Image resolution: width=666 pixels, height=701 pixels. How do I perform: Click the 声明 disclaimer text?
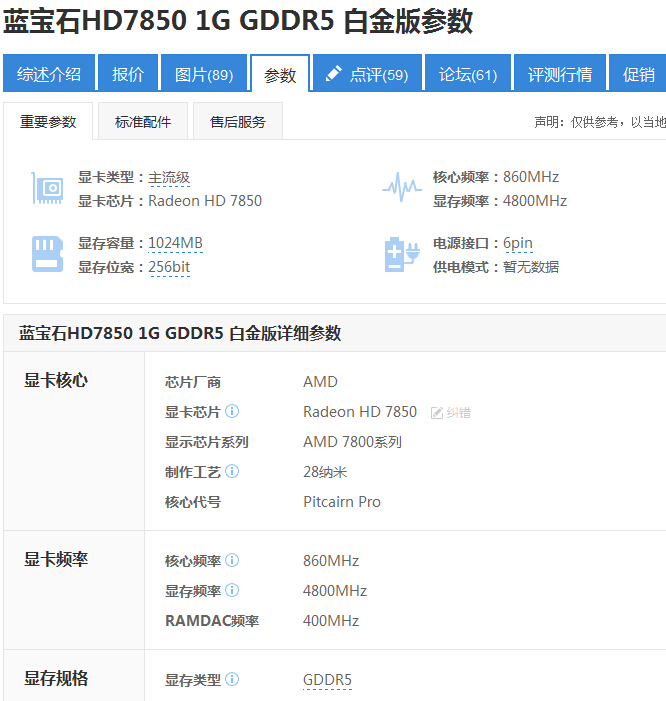(600, 122)
